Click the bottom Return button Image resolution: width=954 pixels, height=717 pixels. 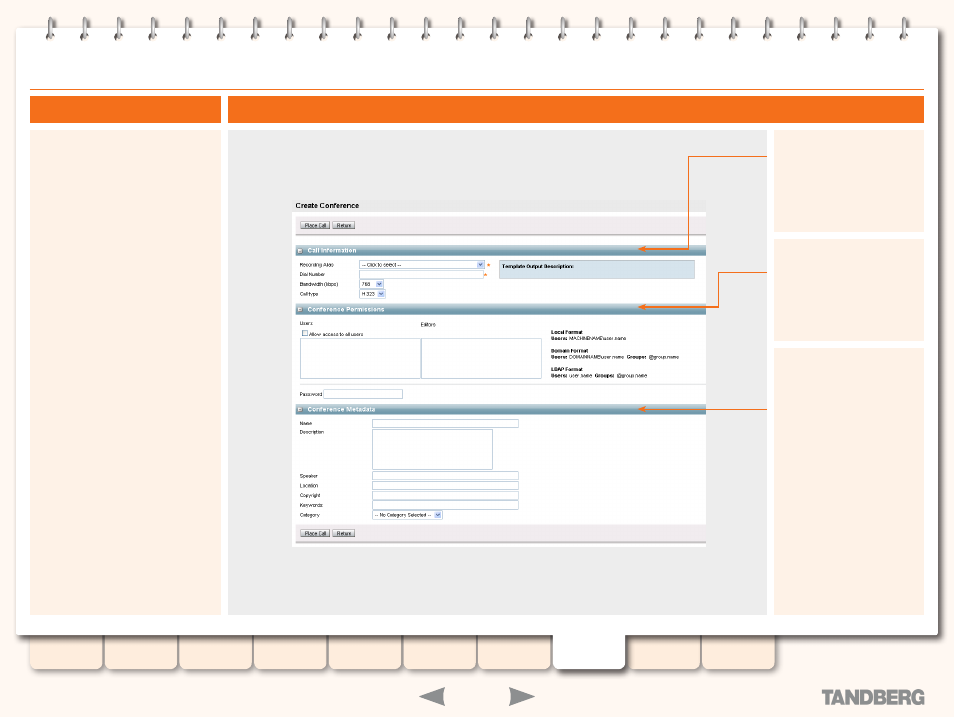pos(344,533)
